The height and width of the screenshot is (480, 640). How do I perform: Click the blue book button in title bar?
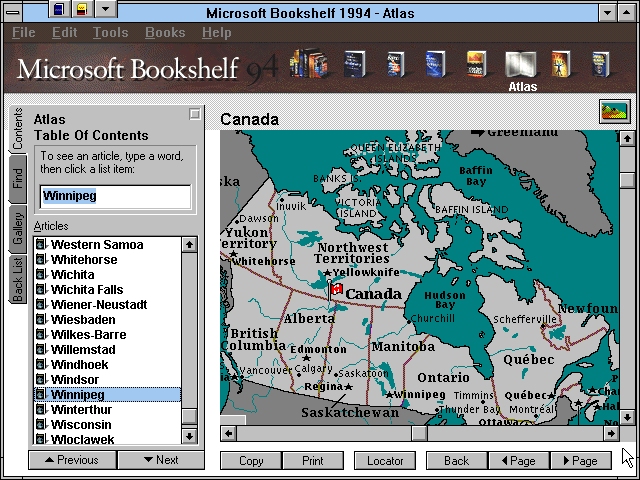click(x=59, y=10)
